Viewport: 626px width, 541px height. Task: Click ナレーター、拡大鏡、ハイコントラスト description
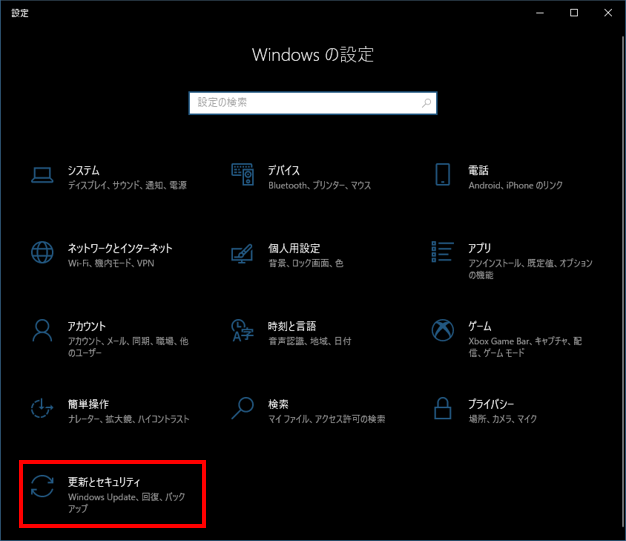(x=129, y=419)
